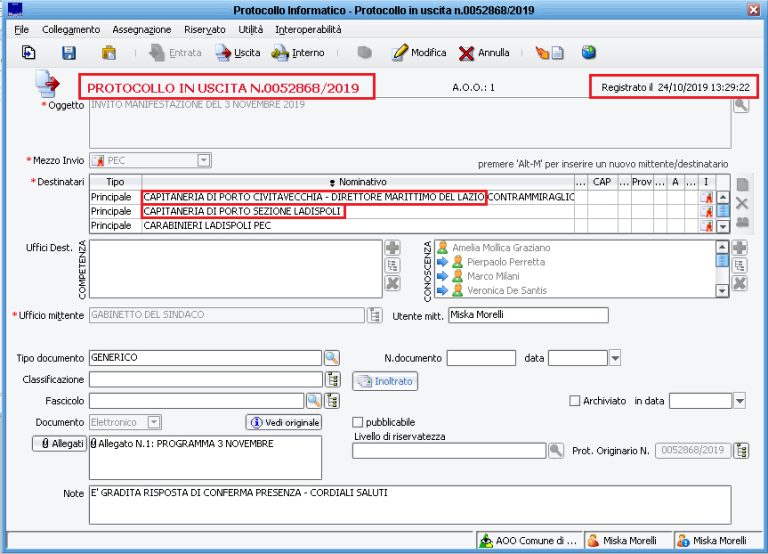This screenshot has height=554, width=768.
Task: Click Destinatari table scroll up arrow
Action: (723, 197)
